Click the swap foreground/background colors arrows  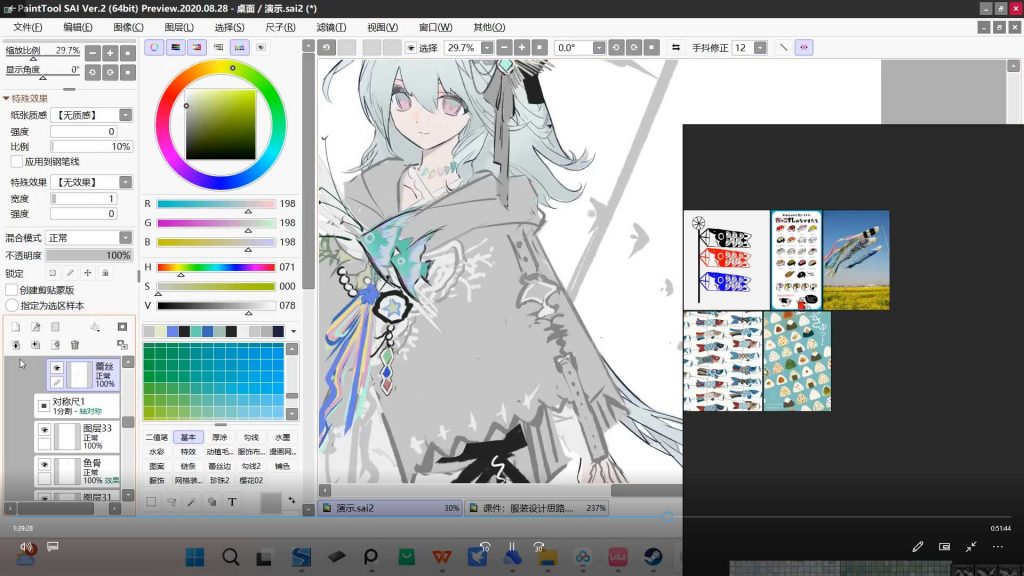click(x=291, y=499)
